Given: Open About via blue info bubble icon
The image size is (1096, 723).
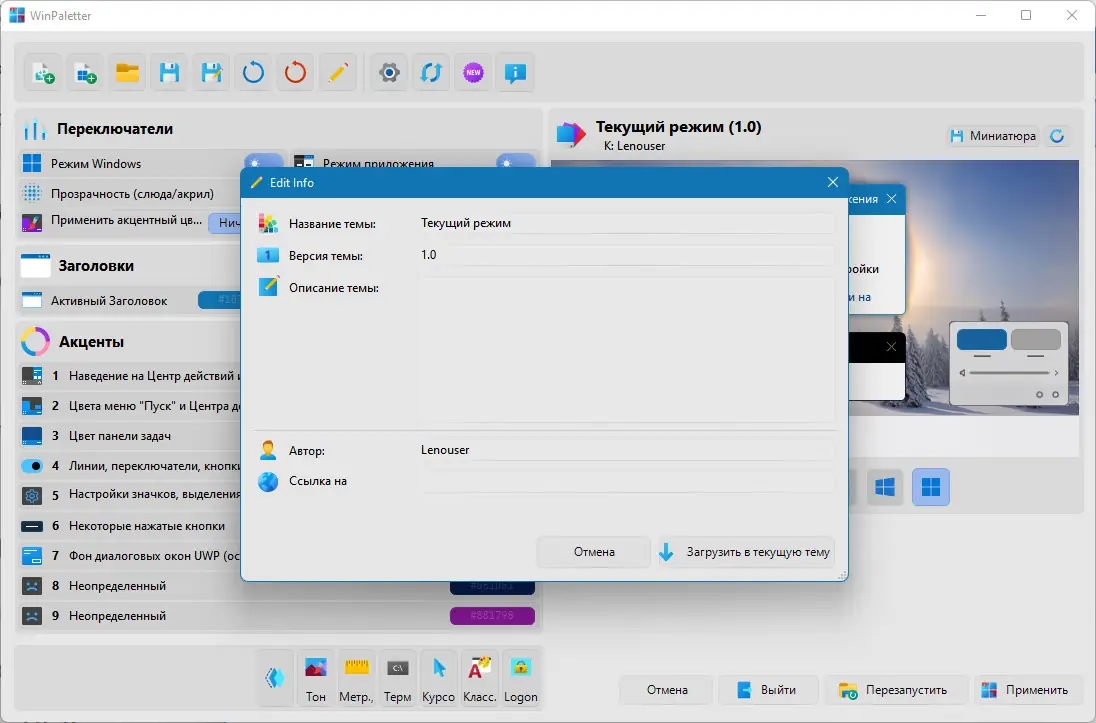Looking at the screenshot, I should tap(515, 73).
